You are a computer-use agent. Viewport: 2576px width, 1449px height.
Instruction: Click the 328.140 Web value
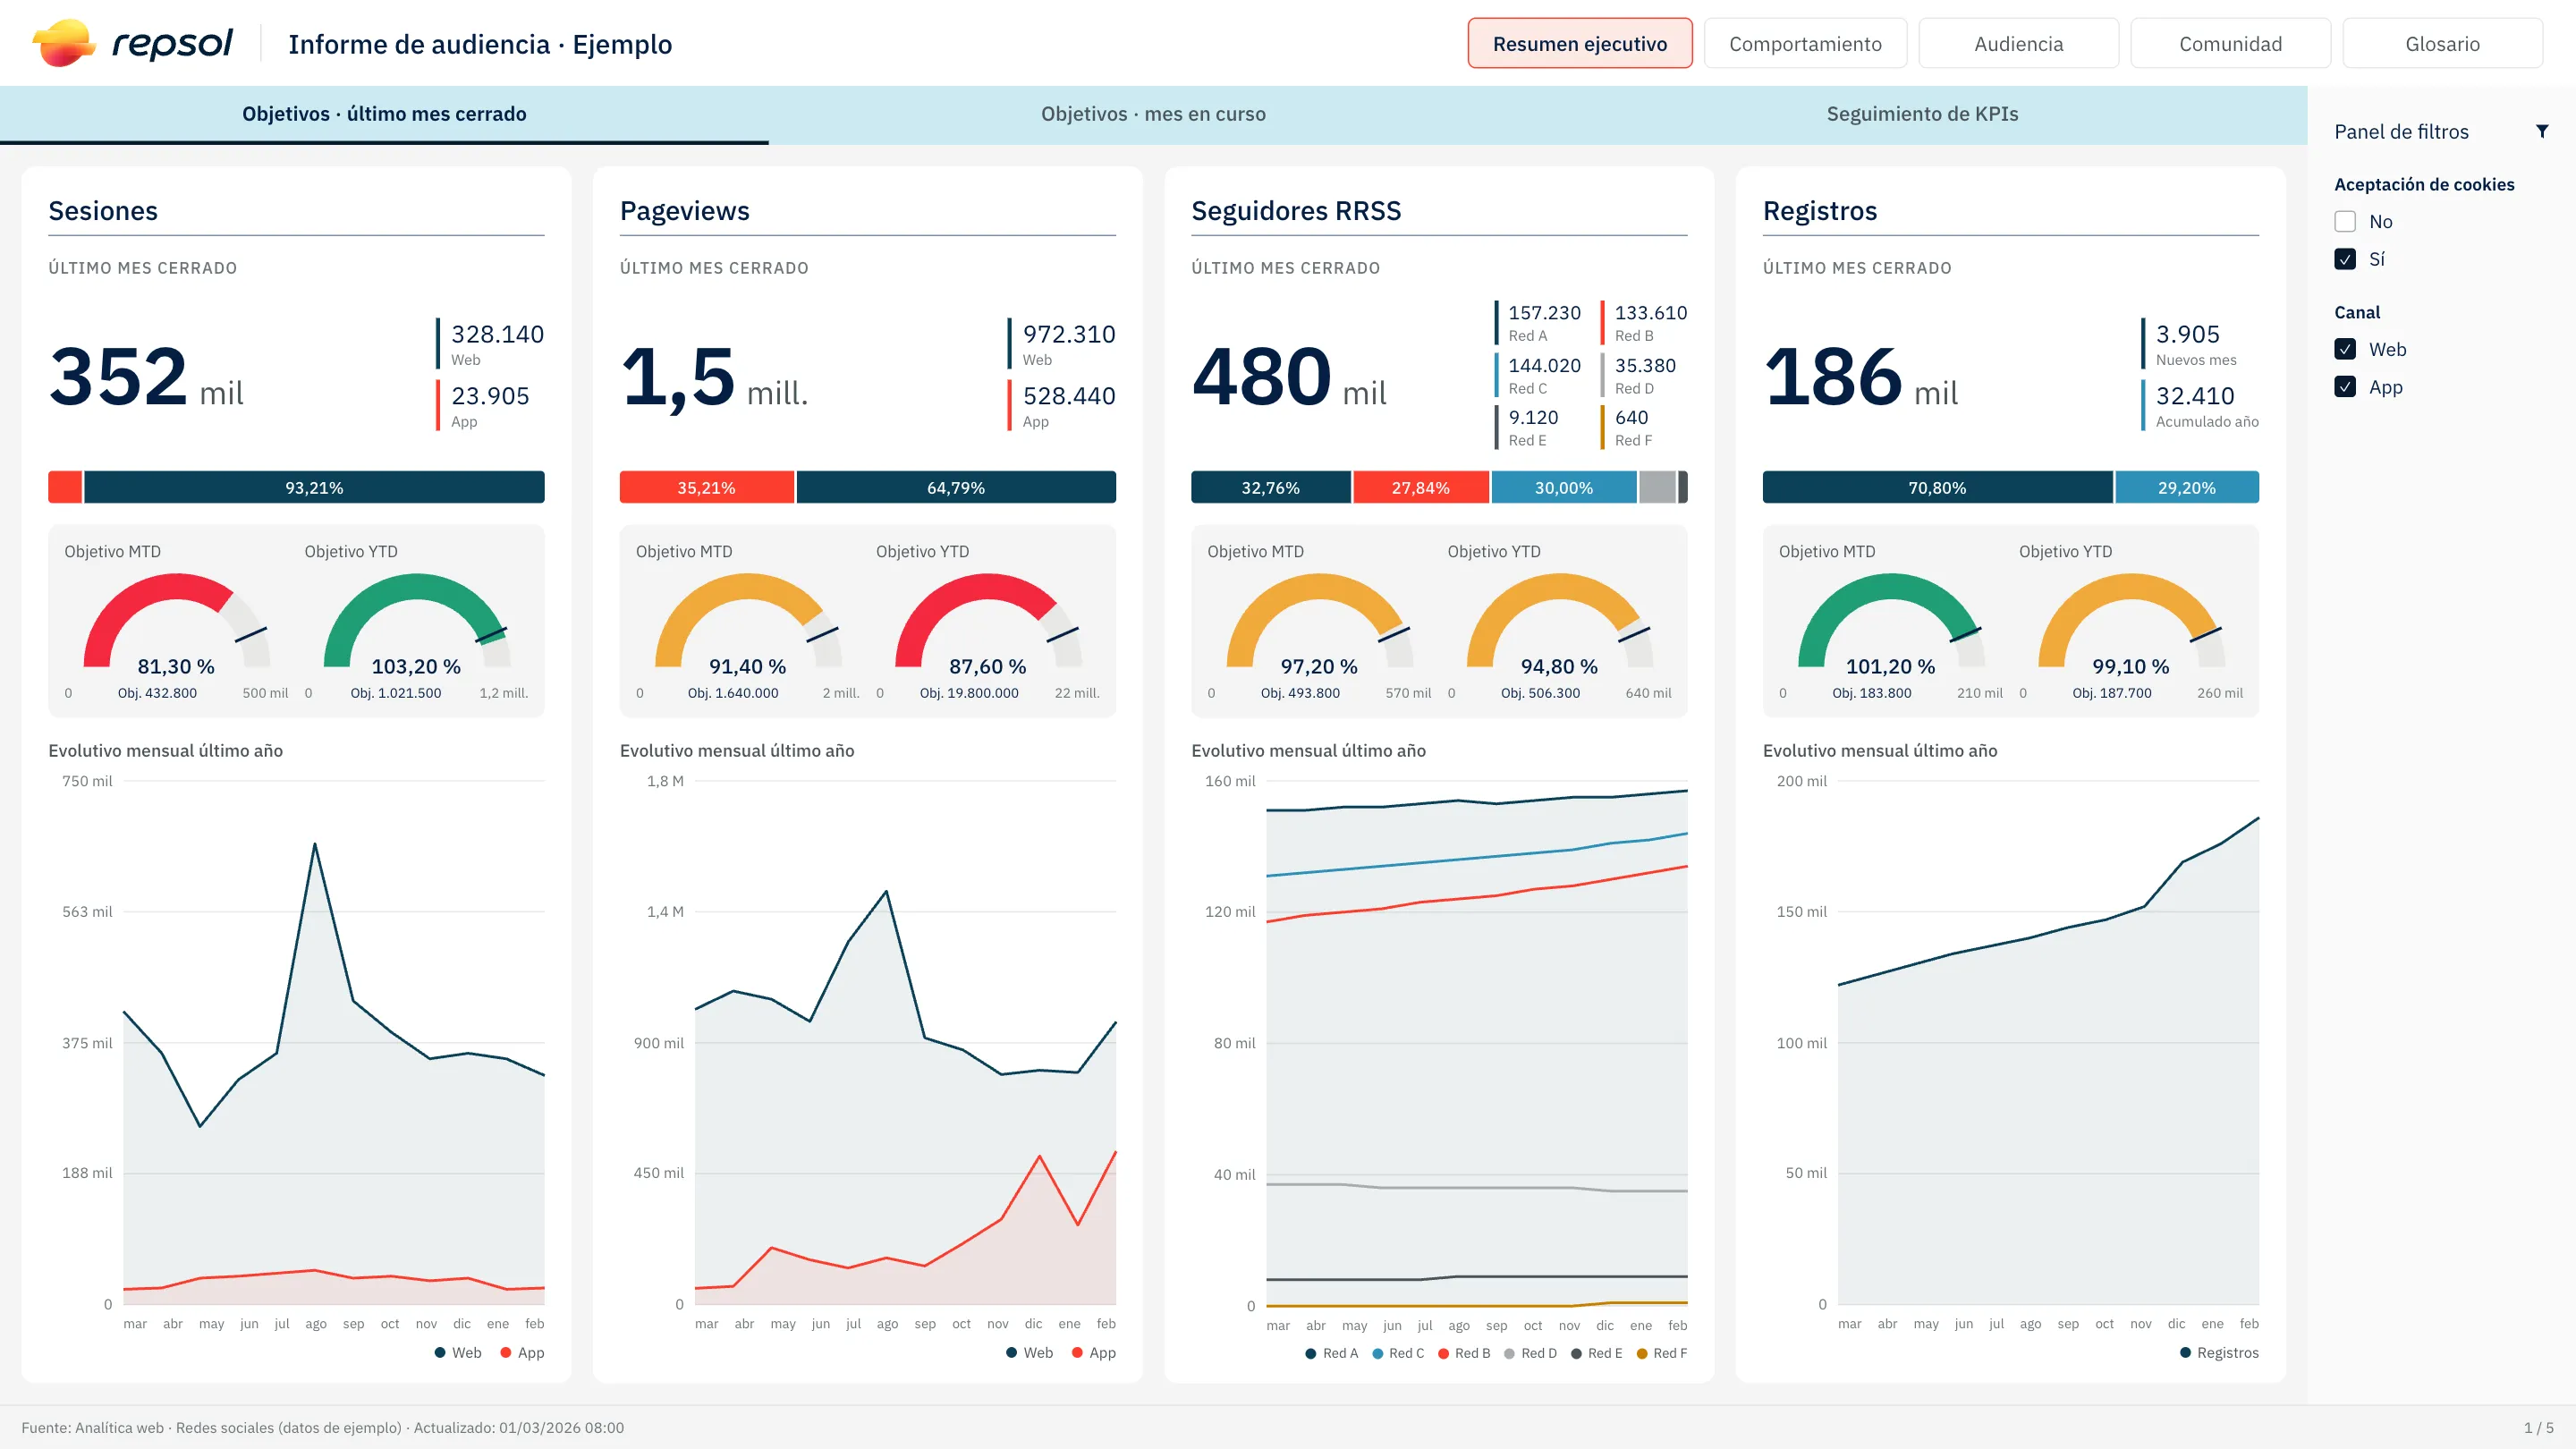pyautogui.click(x=497, y=334)
